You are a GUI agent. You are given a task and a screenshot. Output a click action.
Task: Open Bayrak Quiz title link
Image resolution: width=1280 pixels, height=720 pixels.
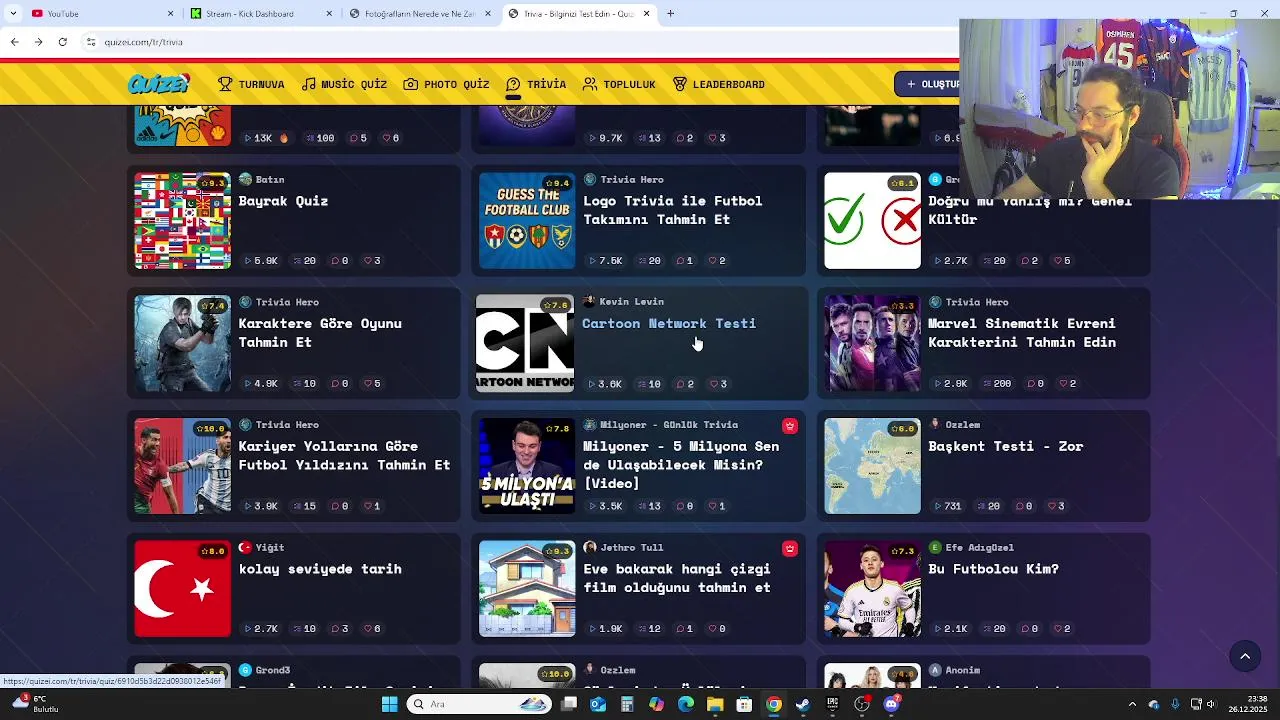pyautogui.click(x=283, y=201)
